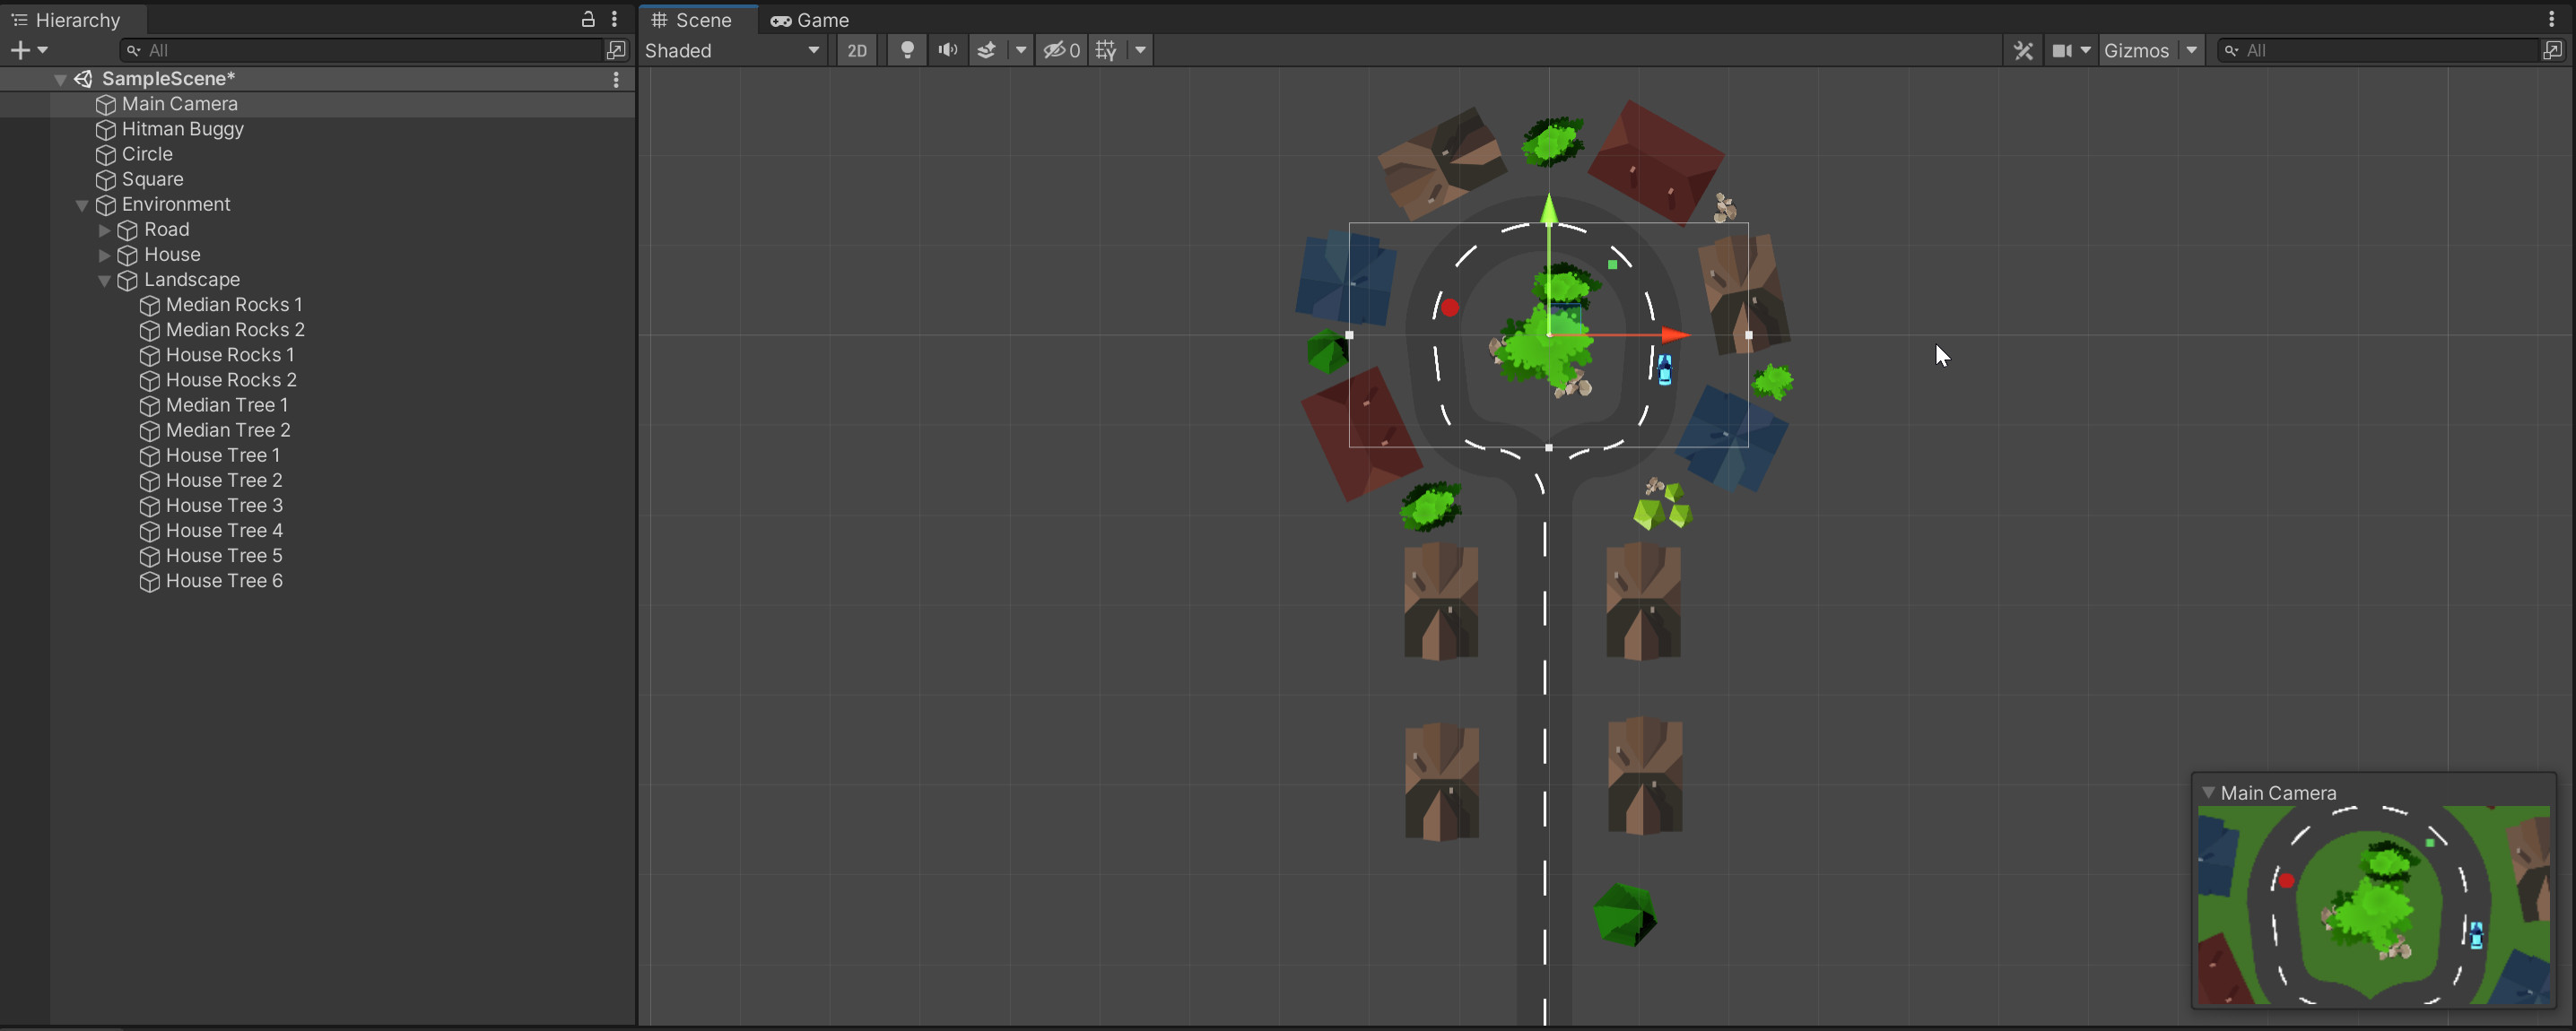Click the Main Camera preview thumbnail
2576x1031 pixels.
2373,905
